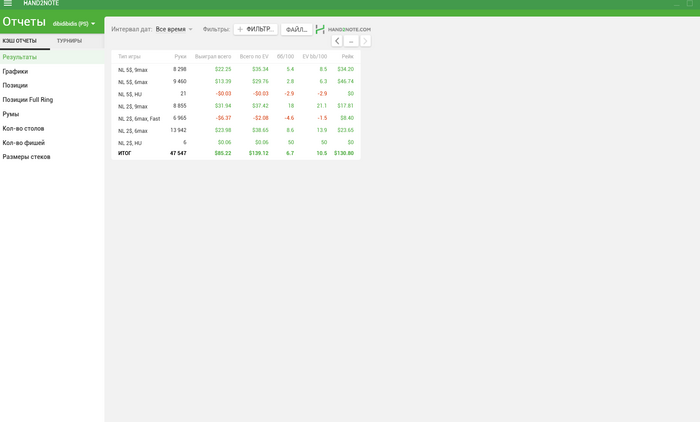
Task: Select the NL 2$, HU row
Action: click(236, 142)
